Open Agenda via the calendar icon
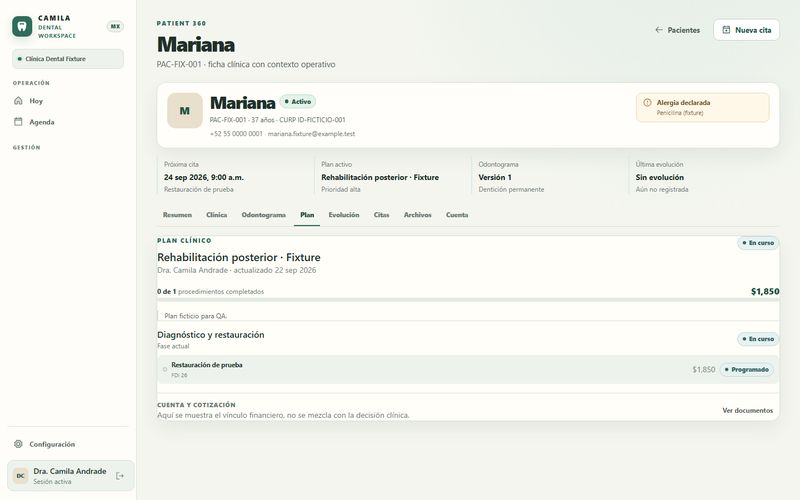 pyautogui.click(x=18, y=121)
